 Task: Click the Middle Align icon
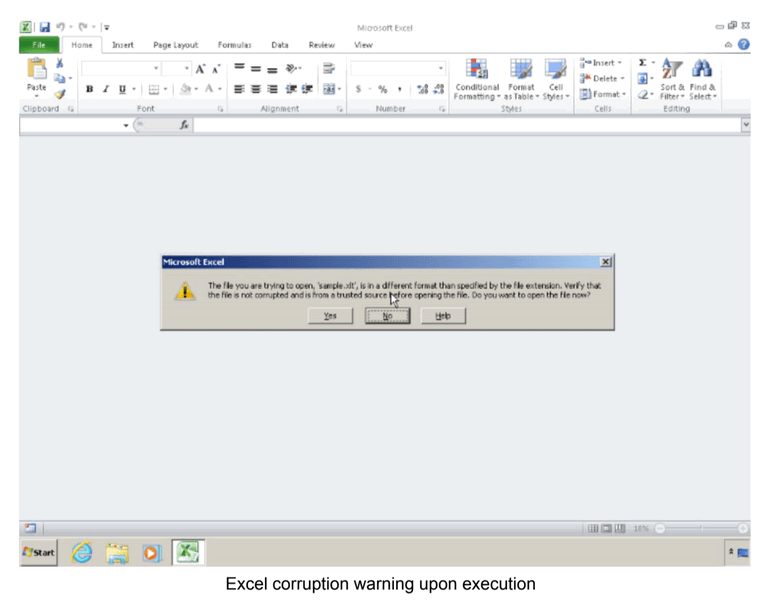point(256,68)
